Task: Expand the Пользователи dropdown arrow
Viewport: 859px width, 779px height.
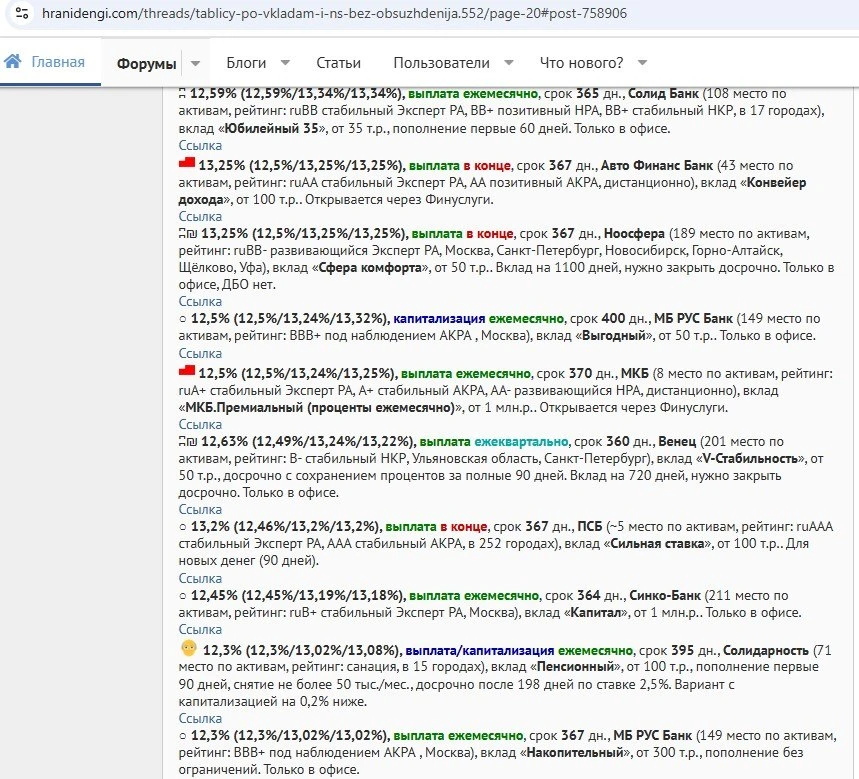Action: [x=509, y=62]
